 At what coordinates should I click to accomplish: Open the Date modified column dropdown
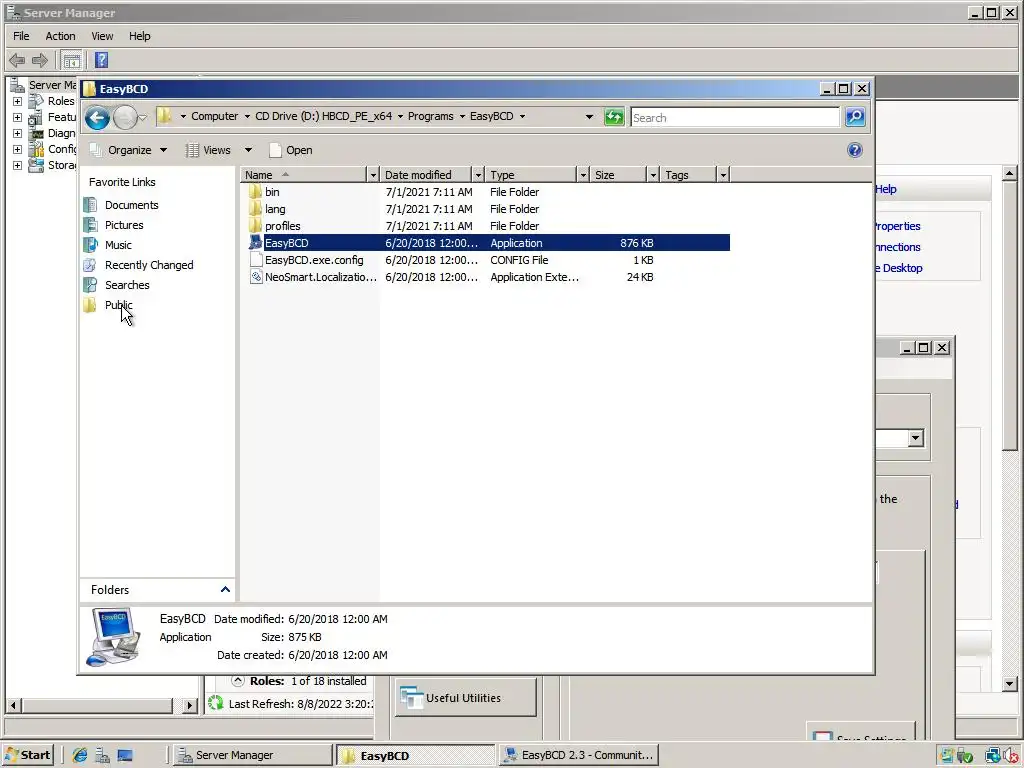click(x=478, y=175)
